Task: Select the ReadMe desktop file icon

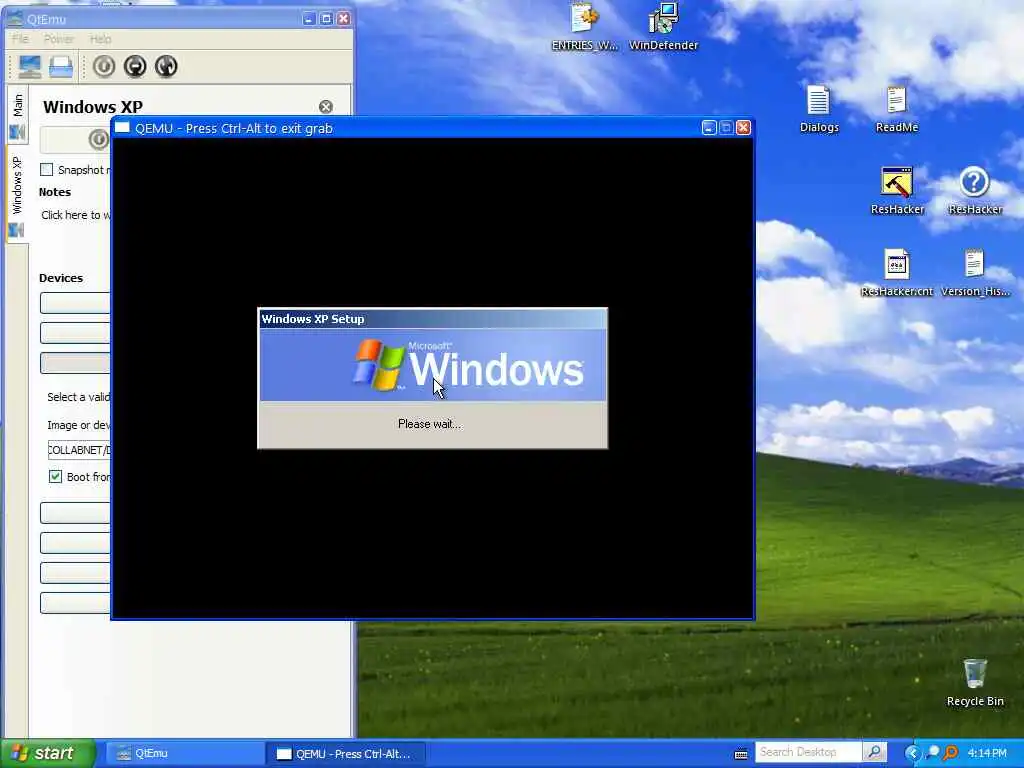Action: point(897,110)
